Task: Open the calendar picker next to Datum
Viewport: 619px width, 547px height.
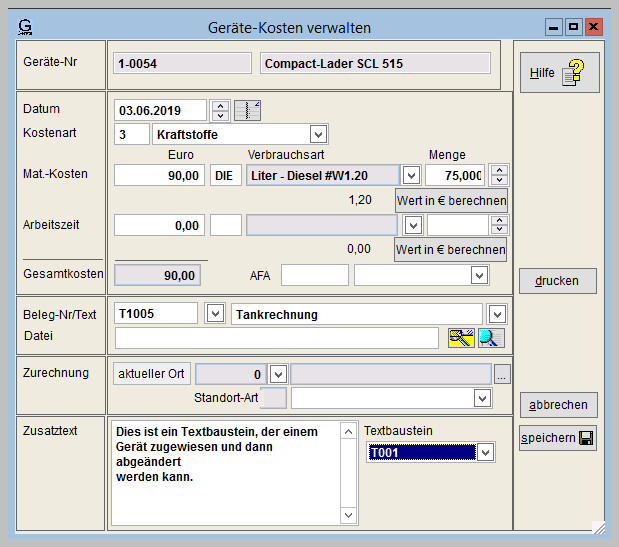Action: [x=247, y=110]
